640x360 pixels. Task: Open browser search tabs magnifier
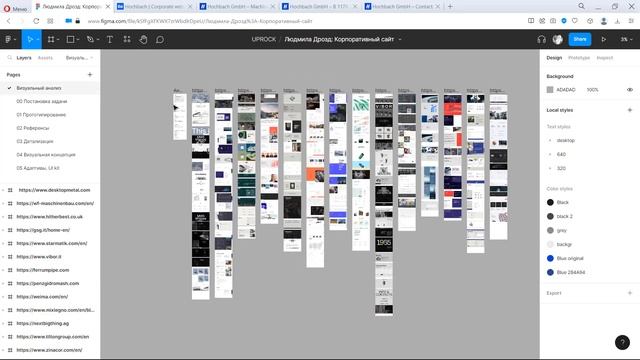click(x=581, y=6)
